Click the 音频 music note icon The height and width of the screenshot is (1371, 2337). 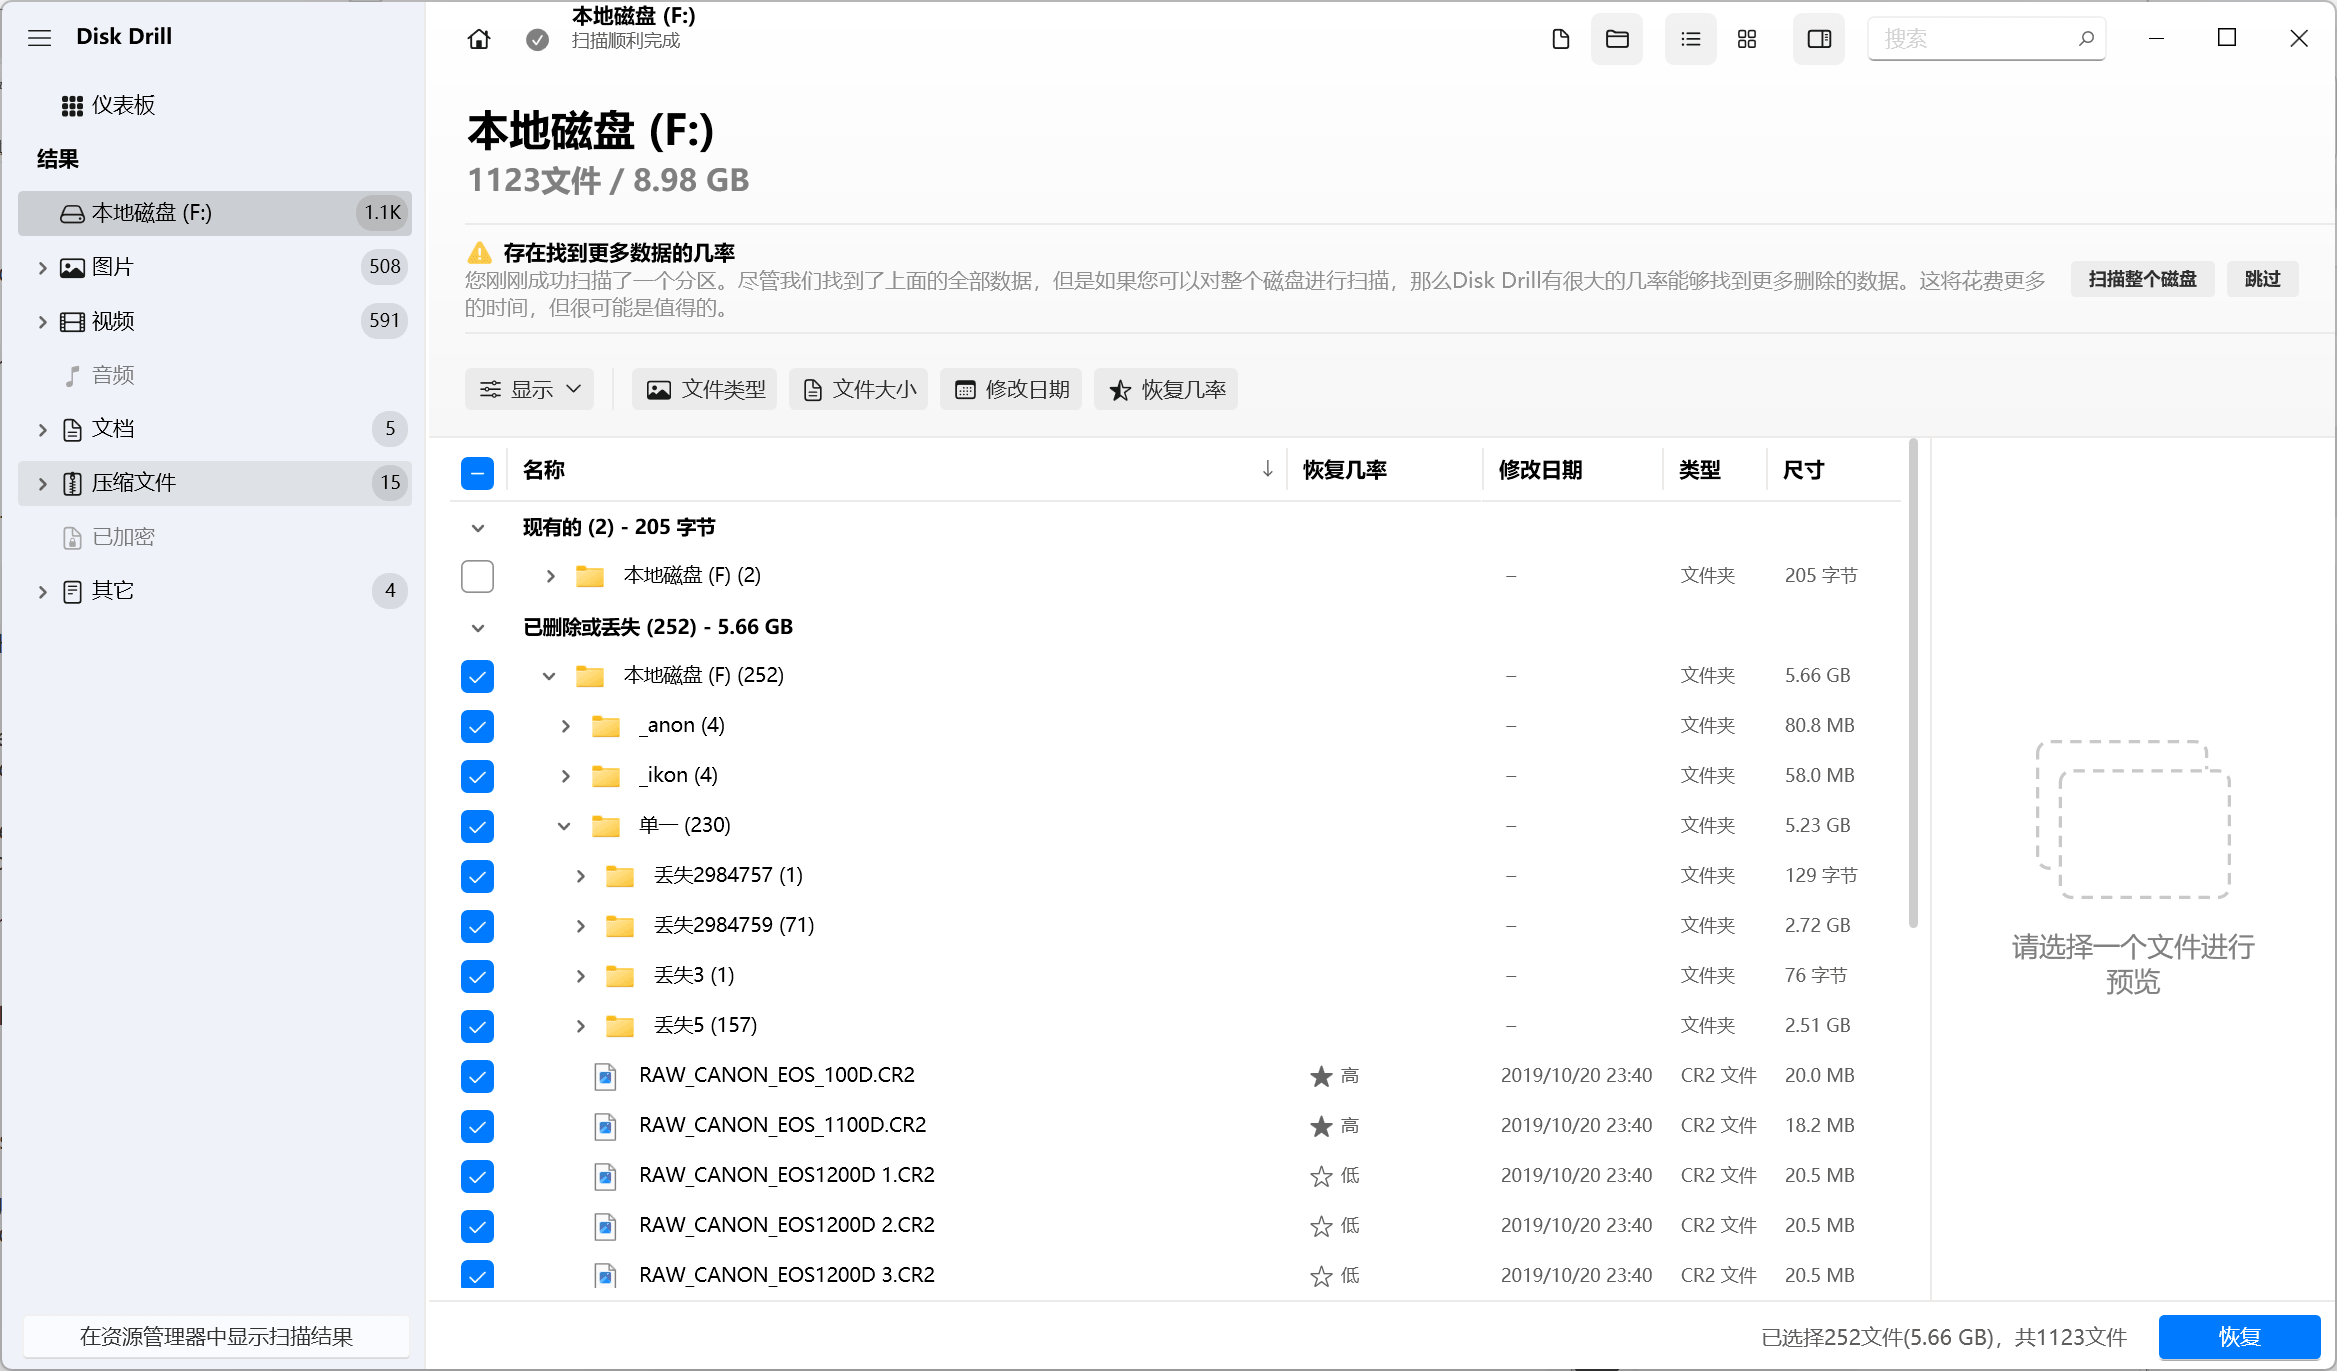(72, 375)
